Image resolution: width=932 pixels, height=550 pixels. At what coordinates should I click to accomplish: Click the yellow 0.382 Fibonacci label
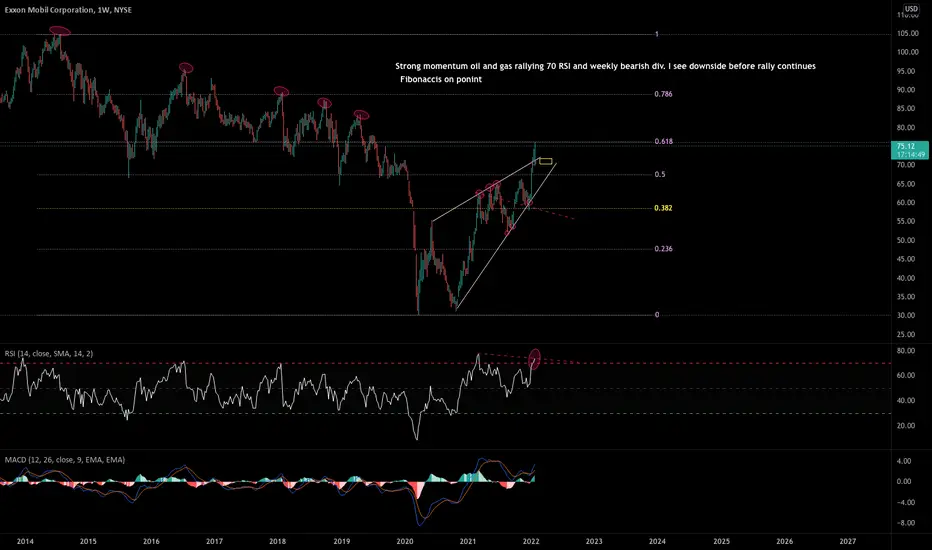(663, 208)
